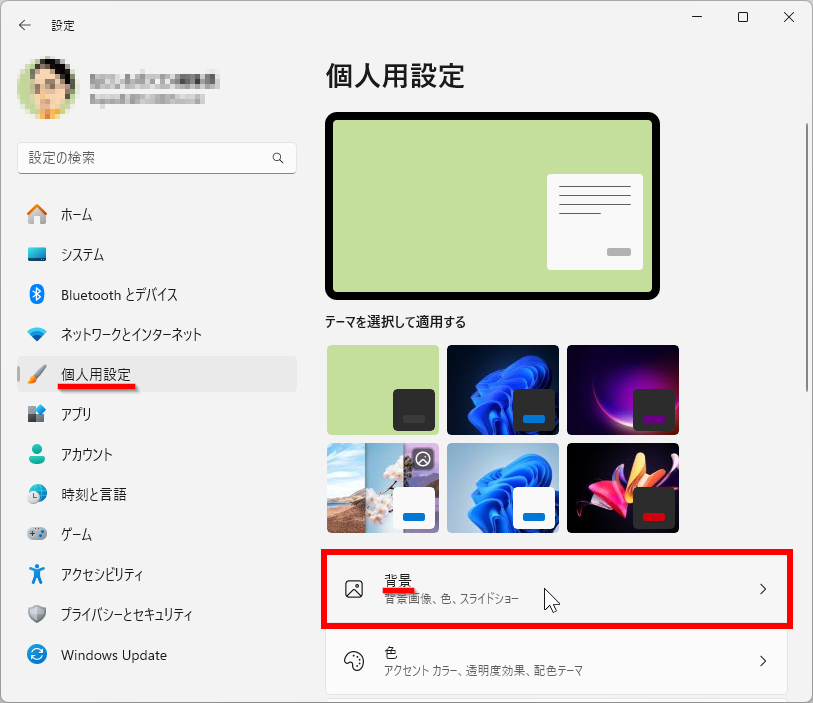Click テーマを選択して適用する label
The height and width of the screenshot is (703, 813).
[396, 322]
